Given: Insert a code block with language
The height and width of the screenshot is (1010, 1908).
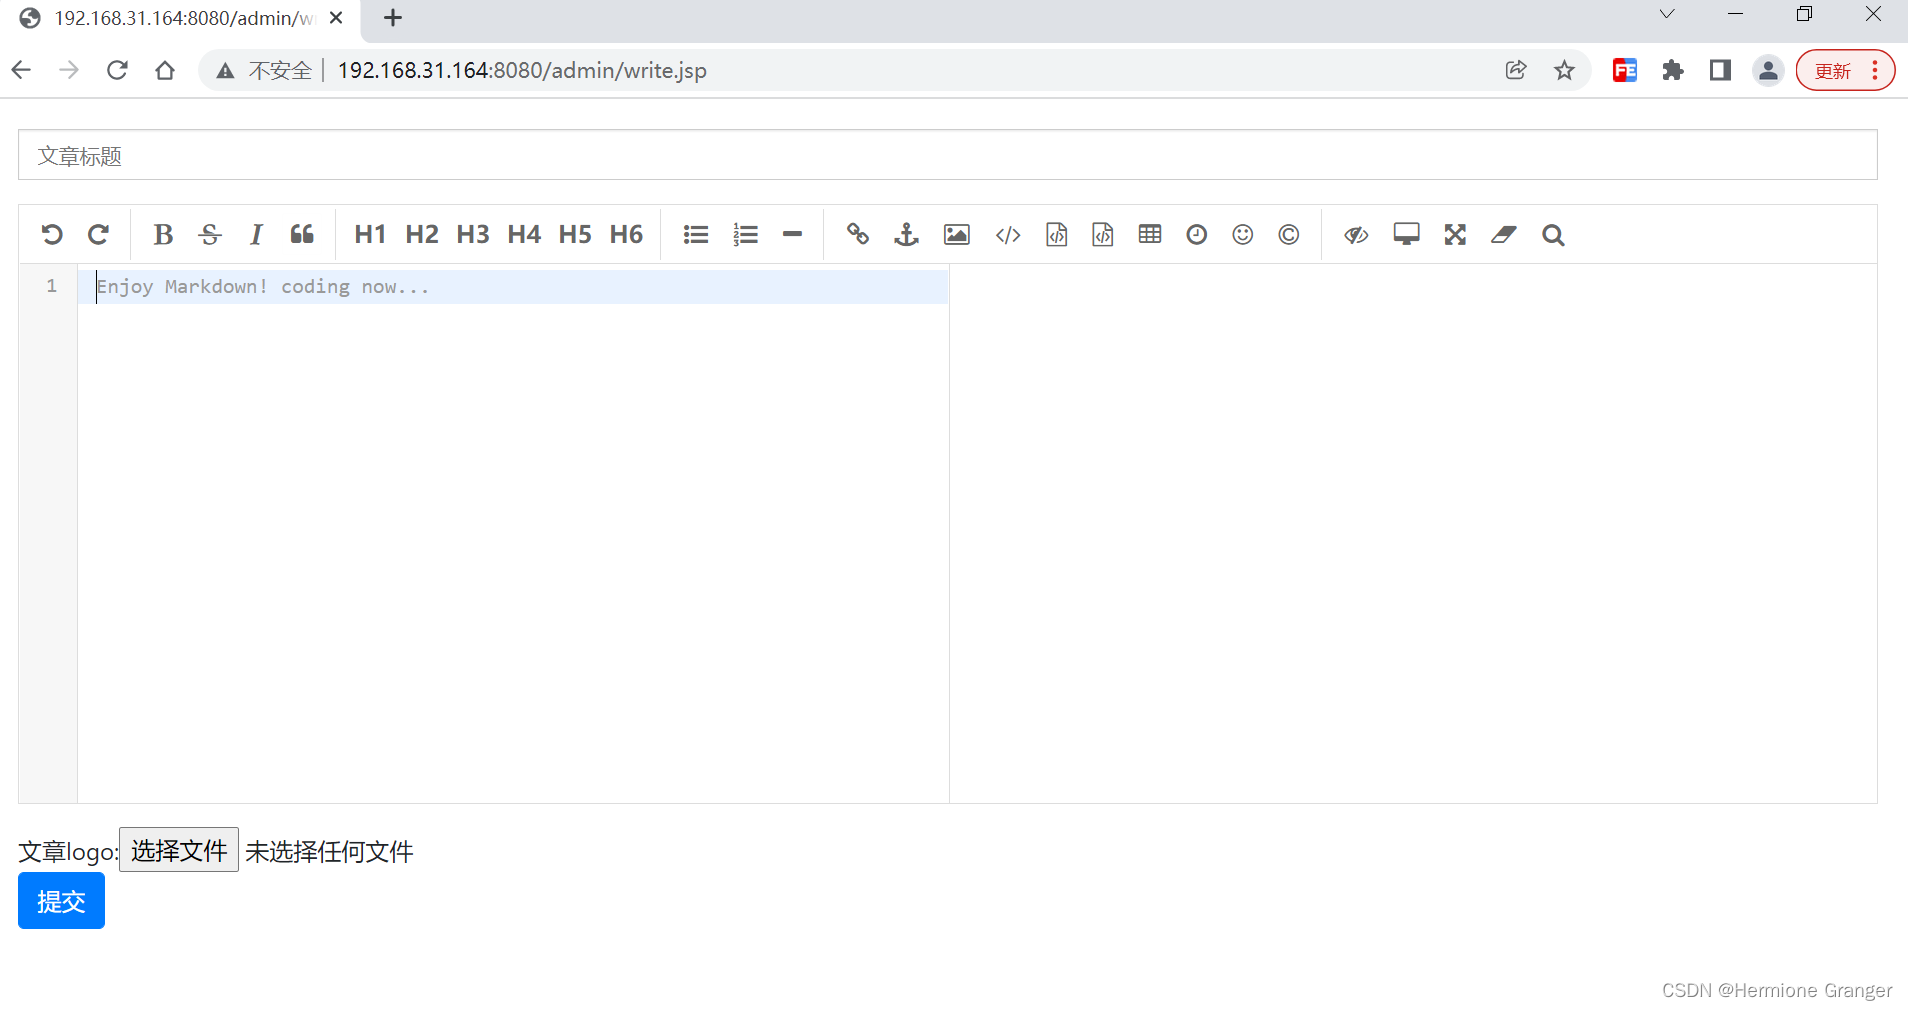Looking at the screenshot, I should (1103, 235).
